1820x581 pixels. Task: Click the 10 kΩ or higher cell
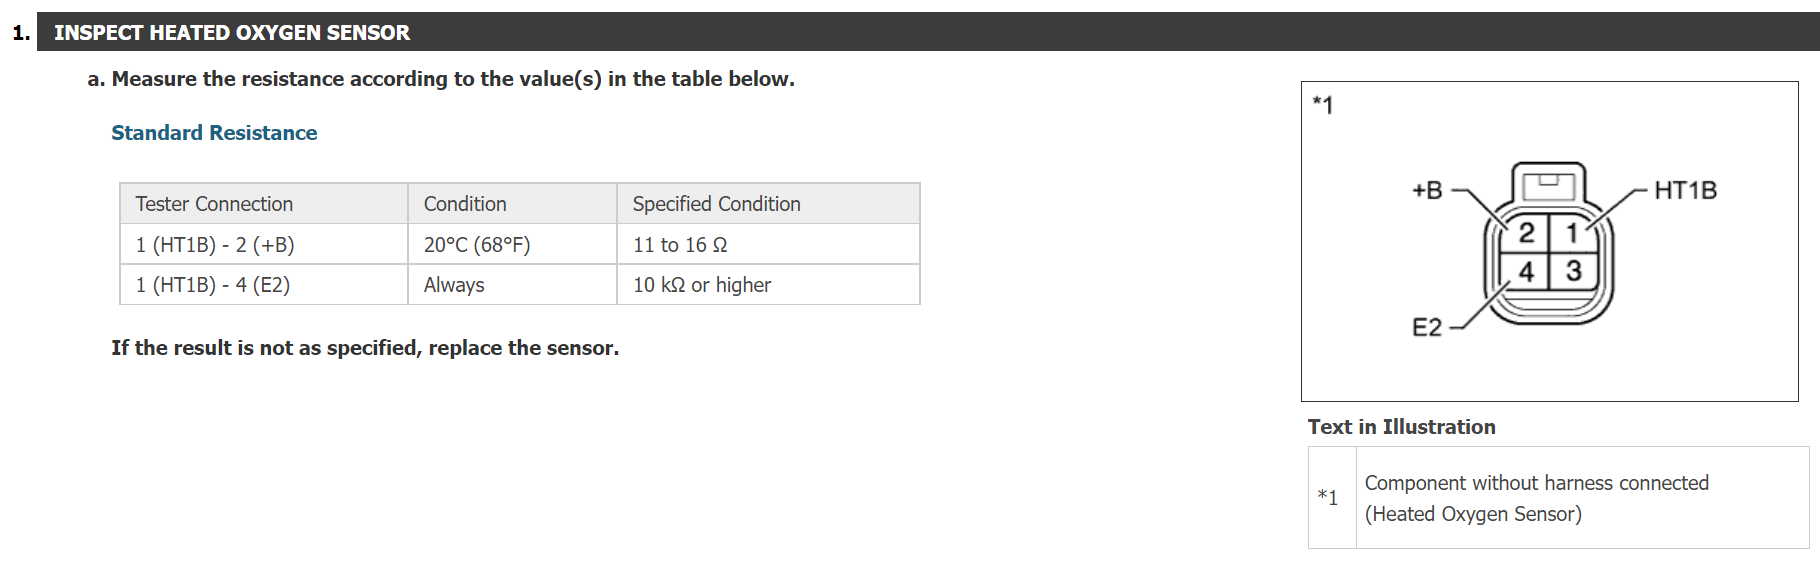pyautogui.click(x=702, y=285)
